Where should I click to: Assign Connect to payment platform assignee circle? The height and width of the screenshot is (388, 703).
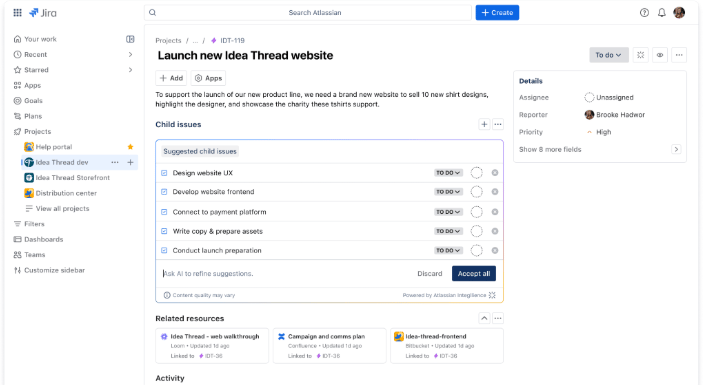(x=477, y=212)
